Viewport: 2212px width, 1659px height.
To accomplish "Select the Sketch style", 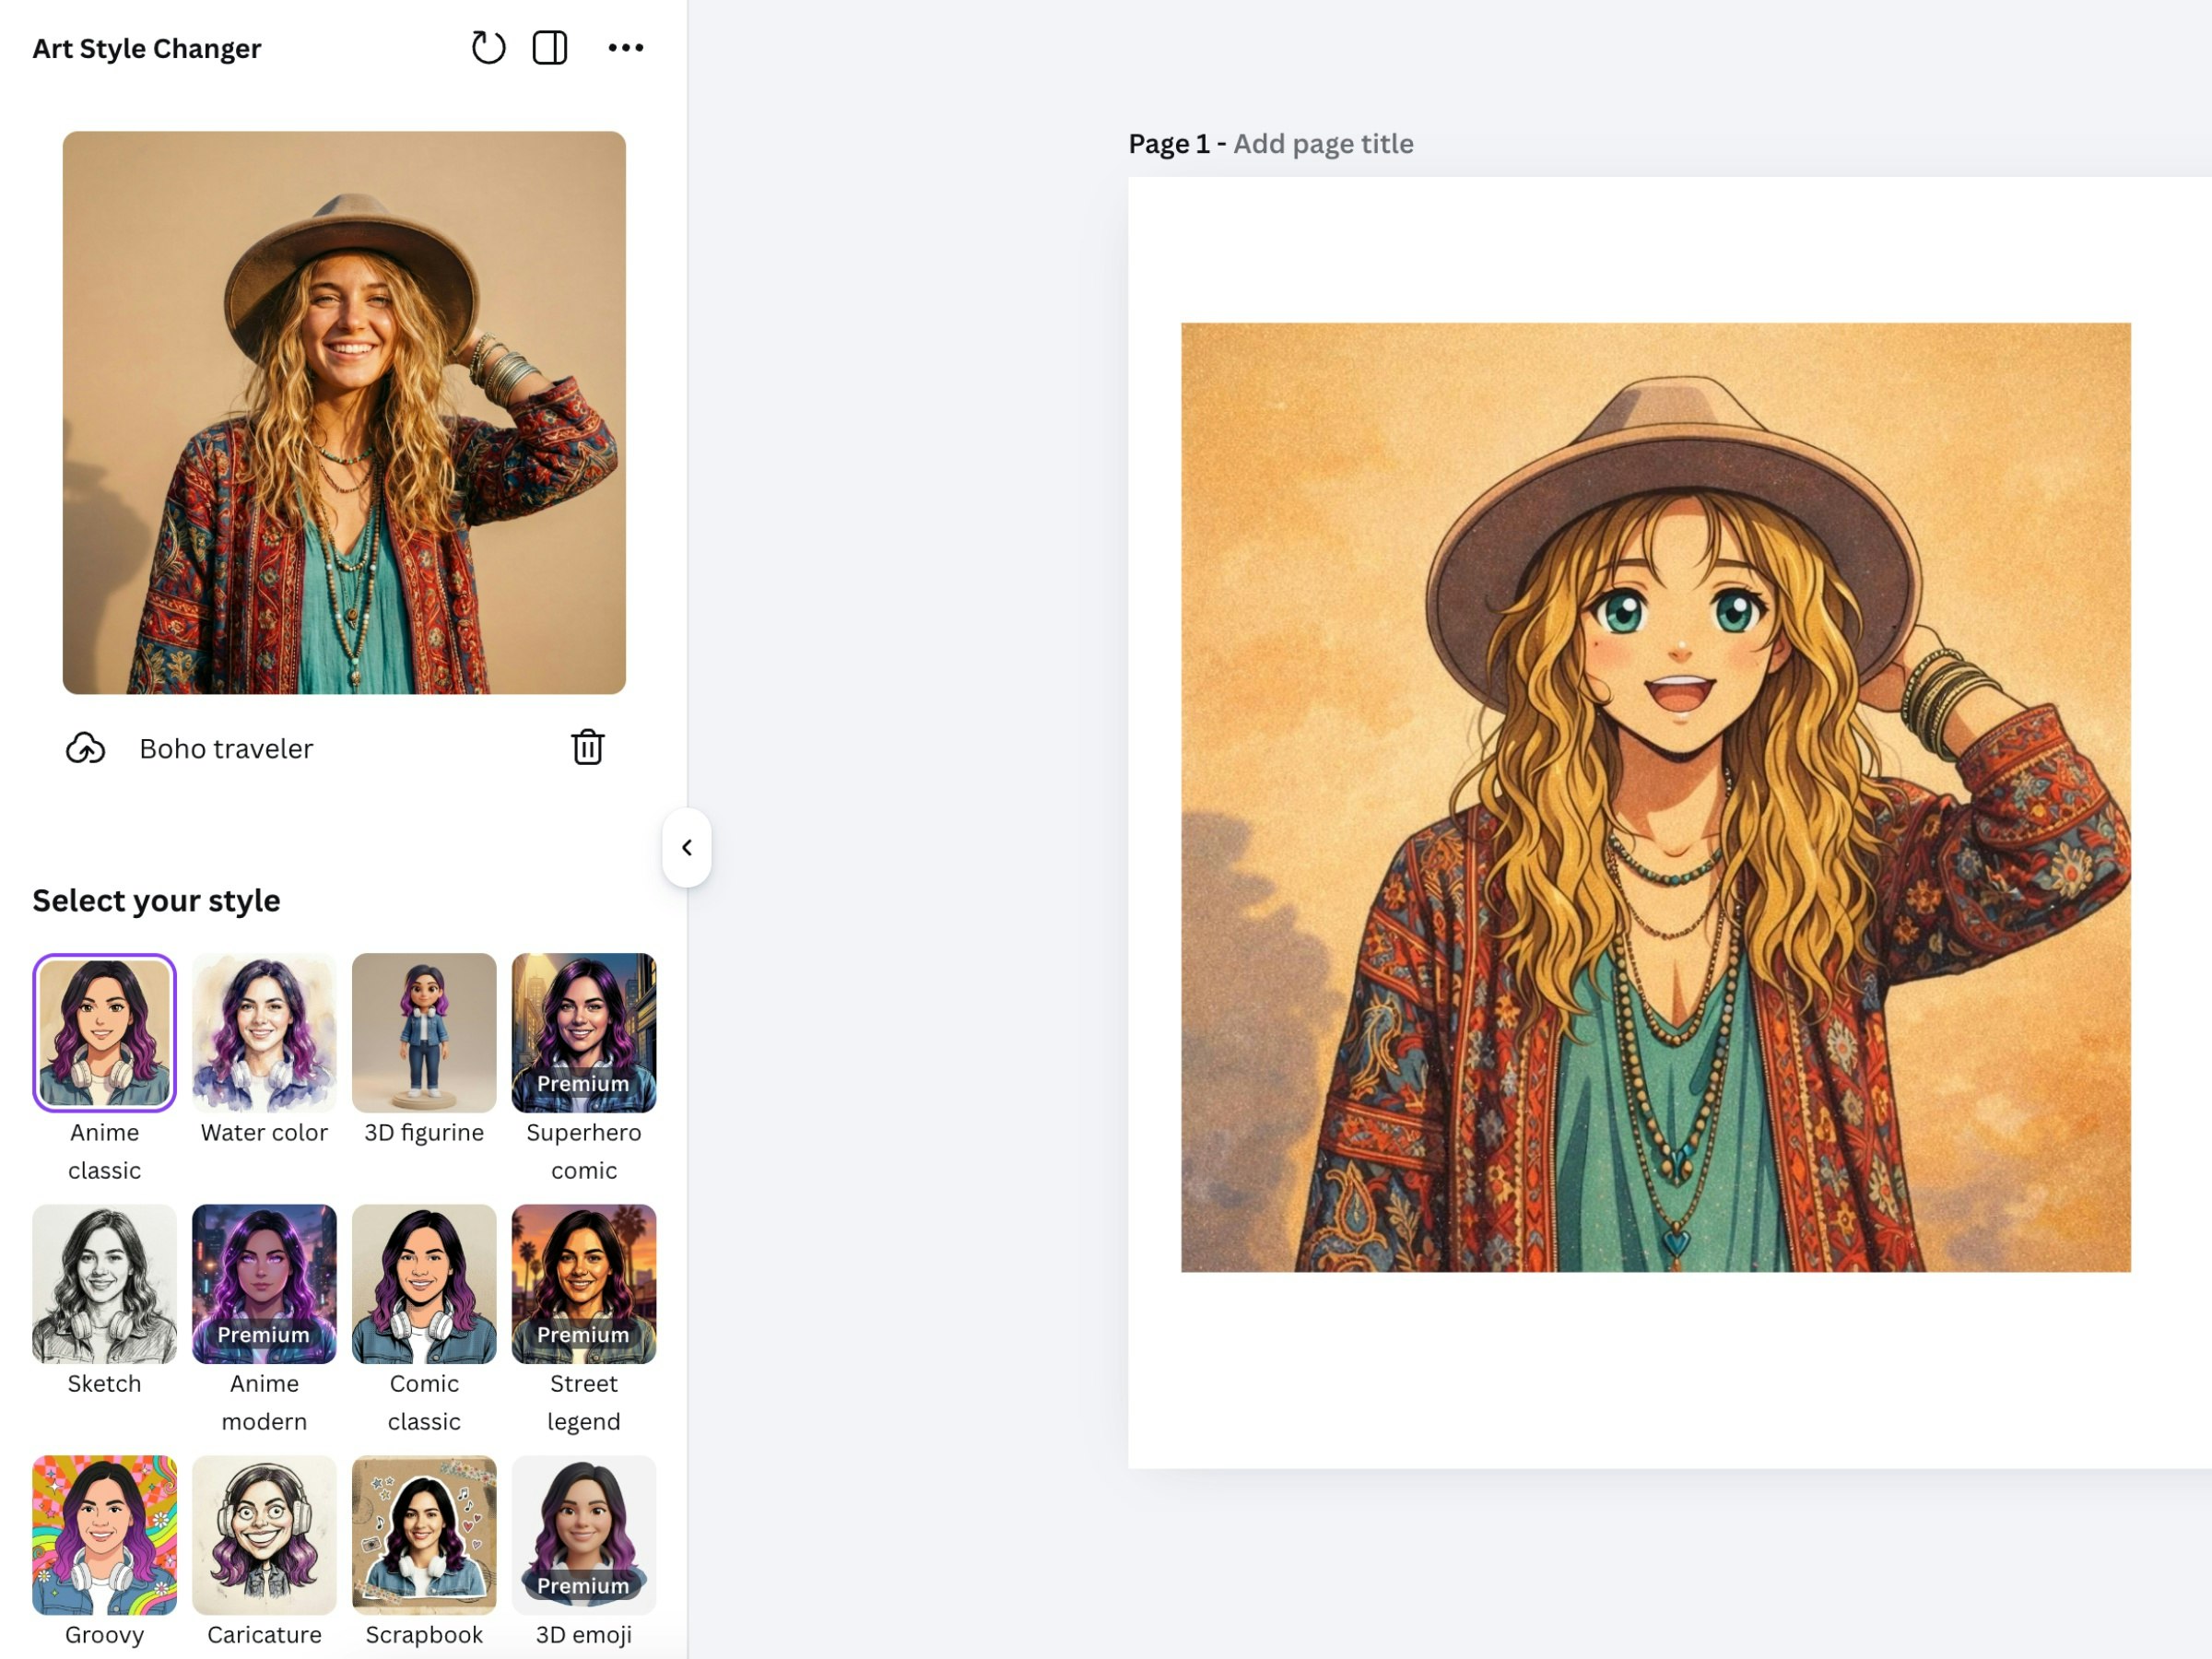I will [x=104, y=1284].
